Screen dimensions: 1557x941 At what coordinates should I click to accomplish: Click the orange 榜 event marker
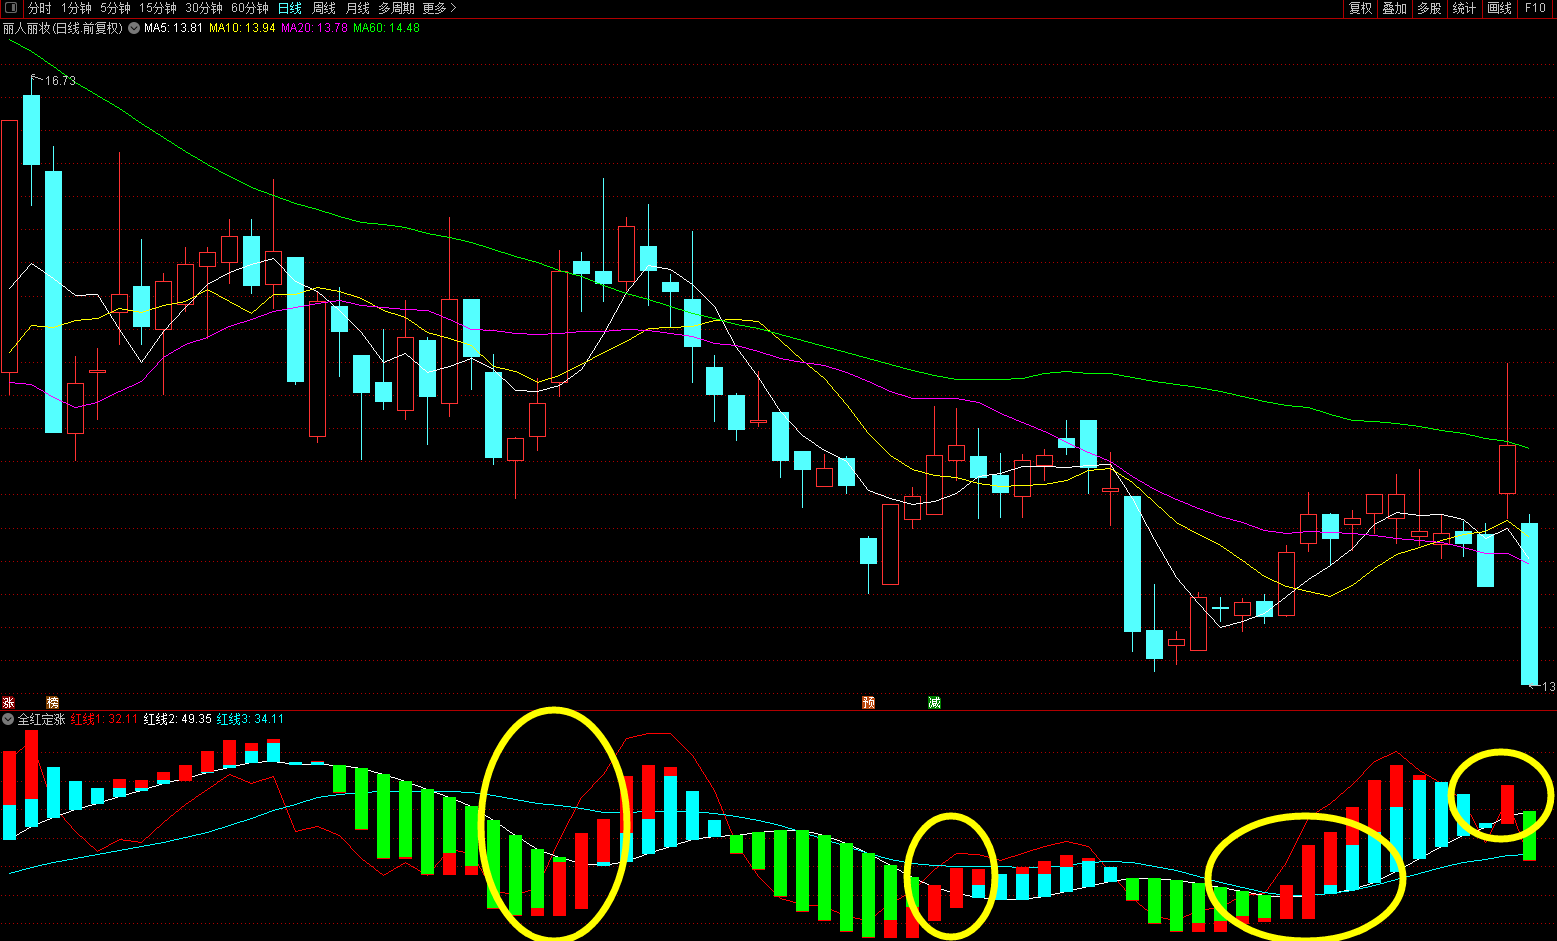[x=53, y=703]
